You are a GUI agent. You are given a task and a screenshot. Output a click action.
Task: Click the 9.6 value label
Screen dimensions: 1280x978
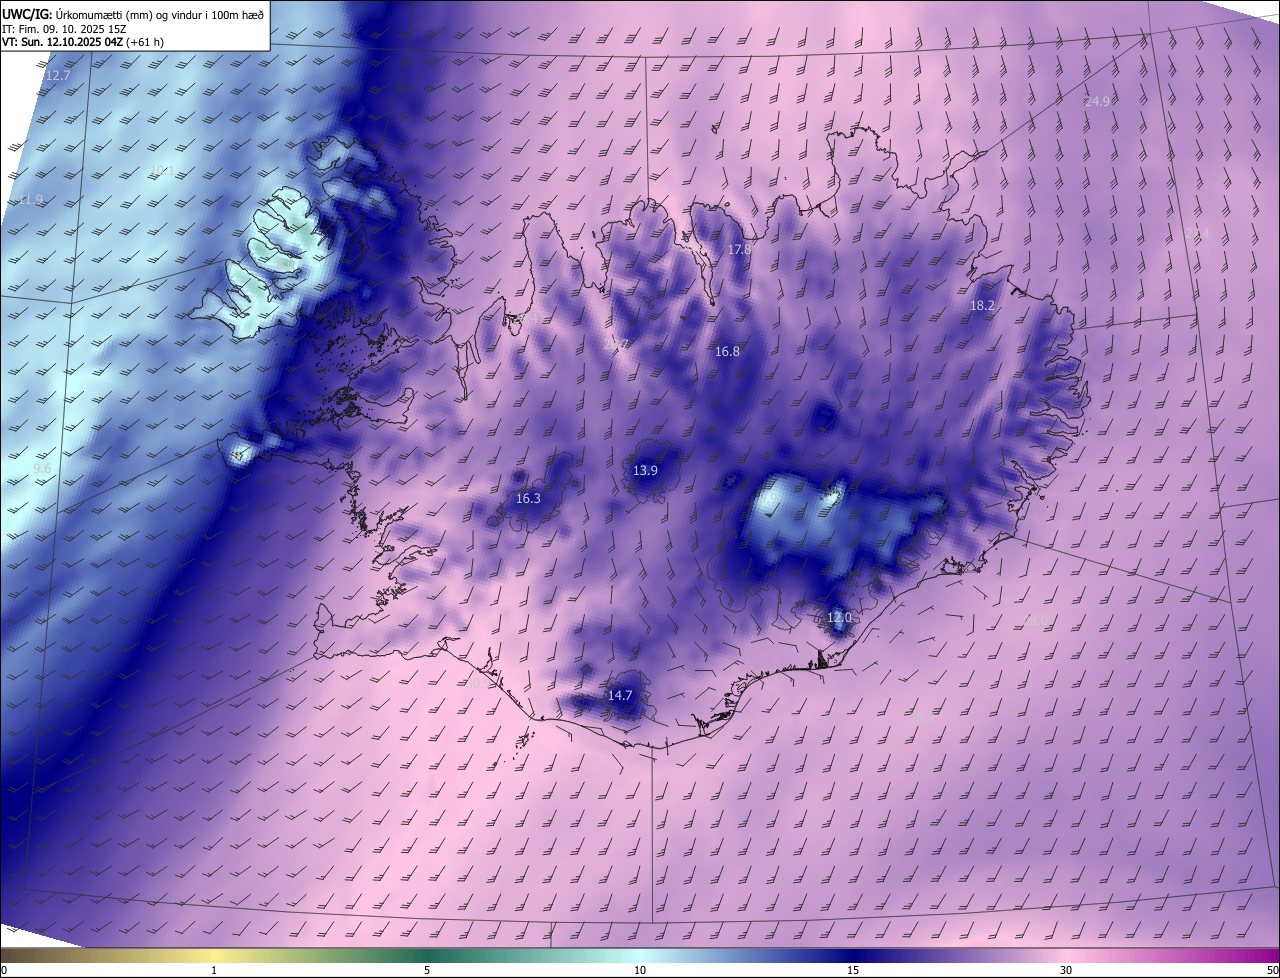tap(42, 468)
